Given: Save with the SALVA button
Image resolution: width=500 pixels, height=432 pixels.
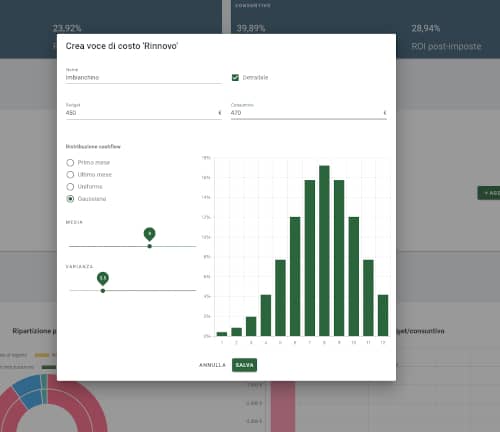Looking at the screenshot, I should (244, 365).
